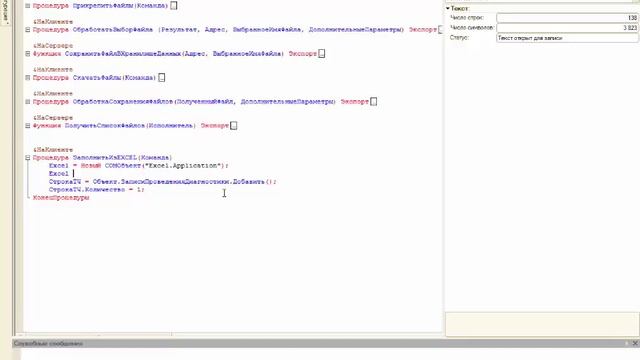
Task: Click the Статус label in properties
Action: click(x=459, y=38)
